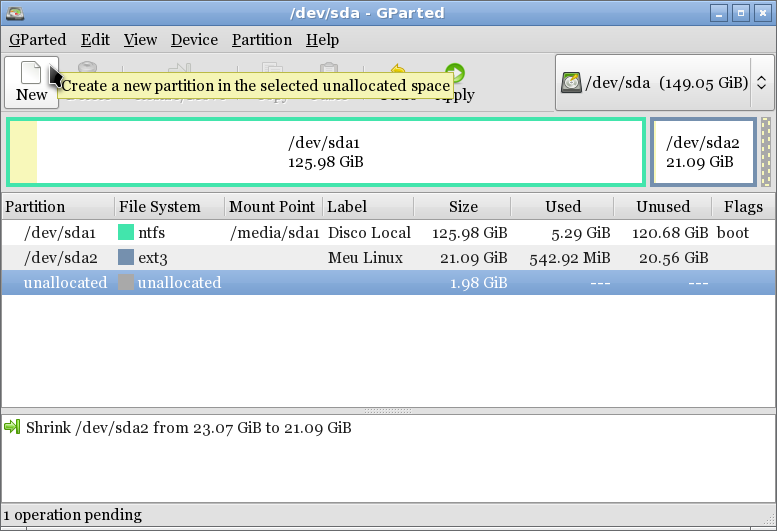This screenshot has width=777, height=531.
Task: Click the Mount Point column header
Action: click(274, 207)
